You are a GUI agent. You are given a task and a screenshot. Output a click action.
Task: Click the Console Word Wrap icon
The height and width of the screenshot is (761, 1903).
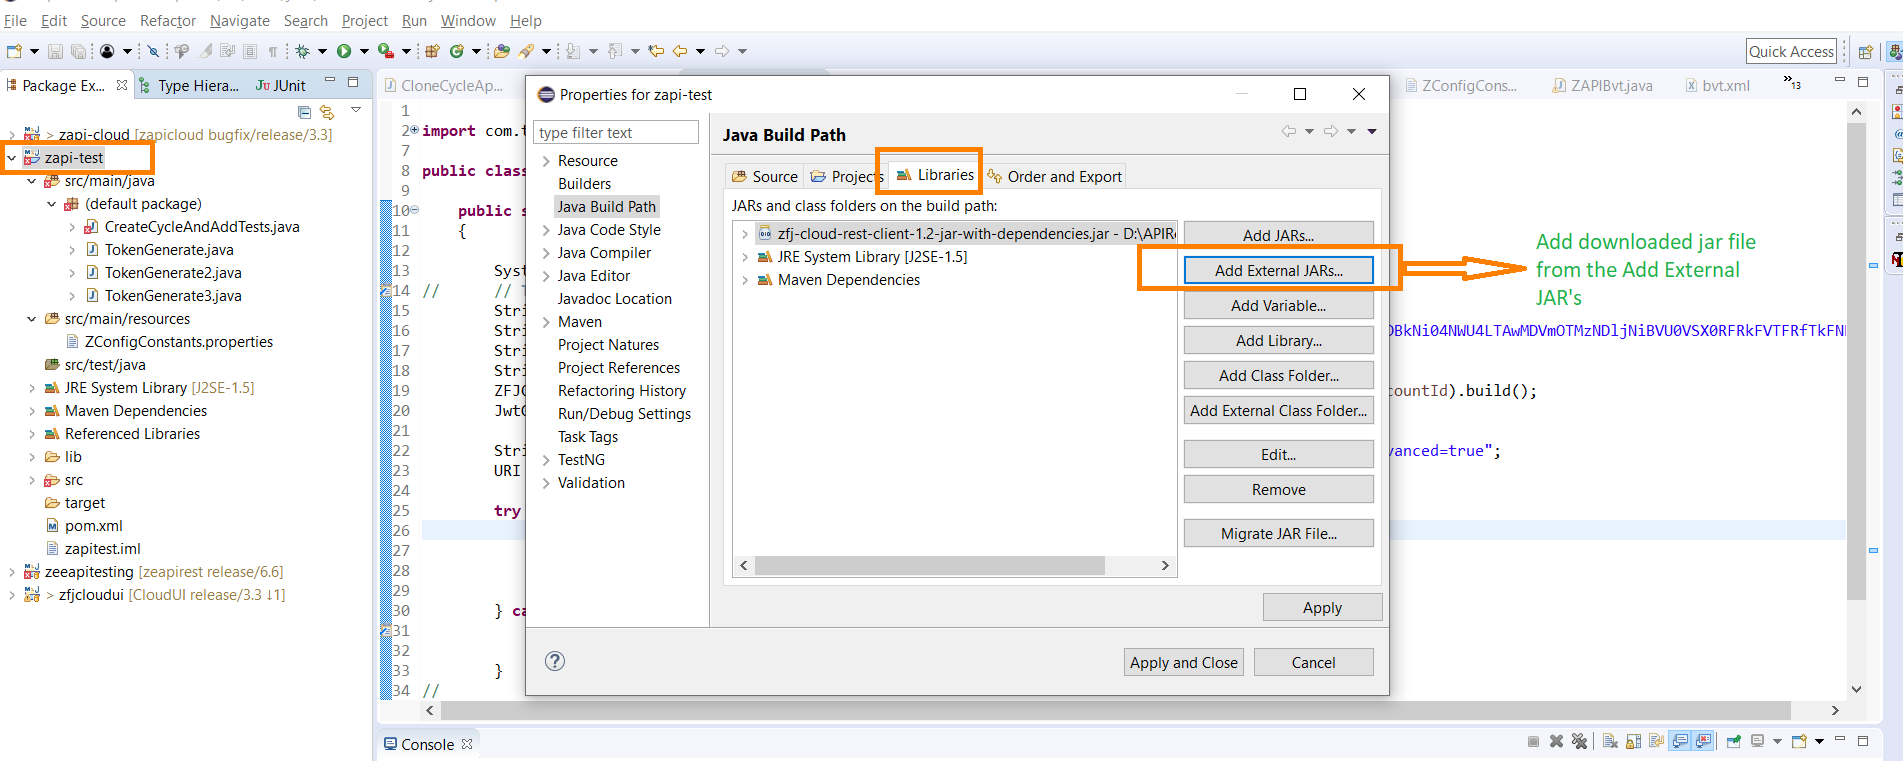click(1657, 741)
